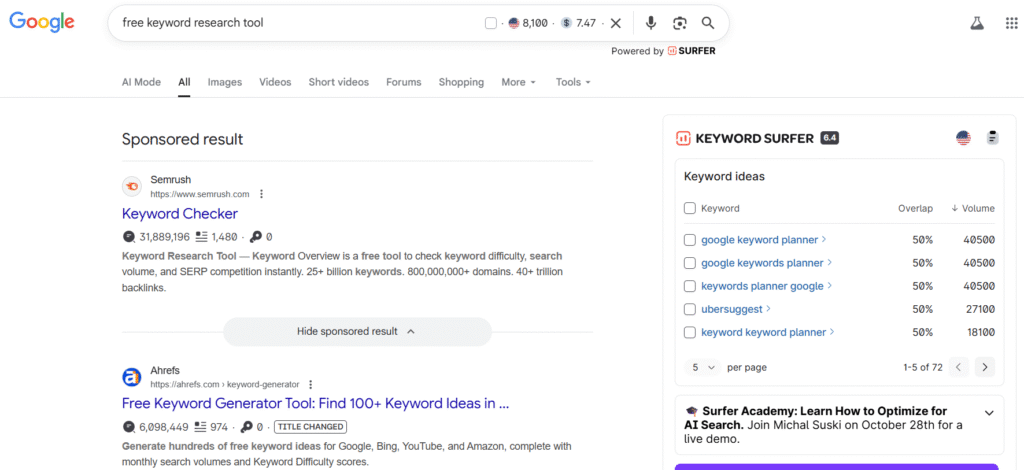Click the magnifying glass search icon
This screenshot has width=1024, height=470.
[708, 23]
